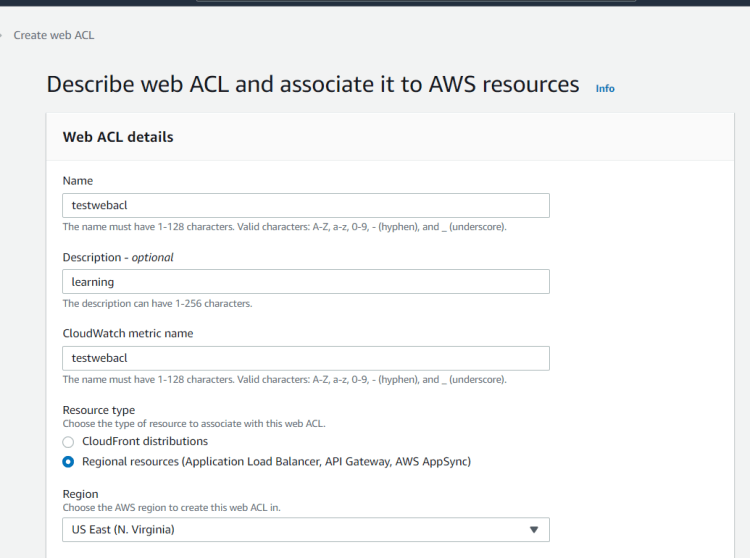Select the Regional resources radio button

tap(68, 462)
